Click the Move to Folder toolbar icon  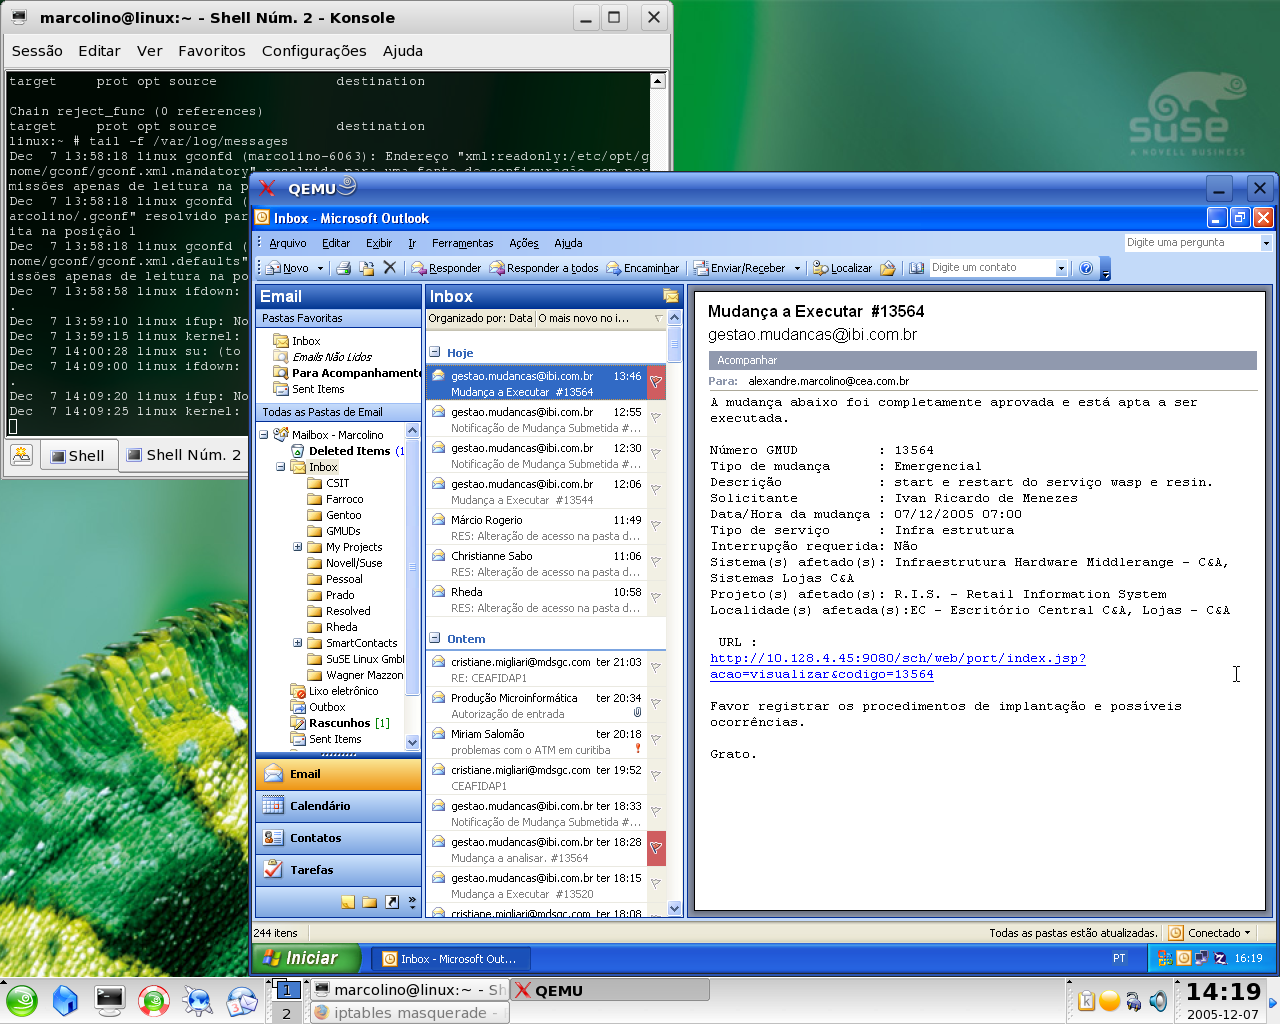[x=366, y=268]
